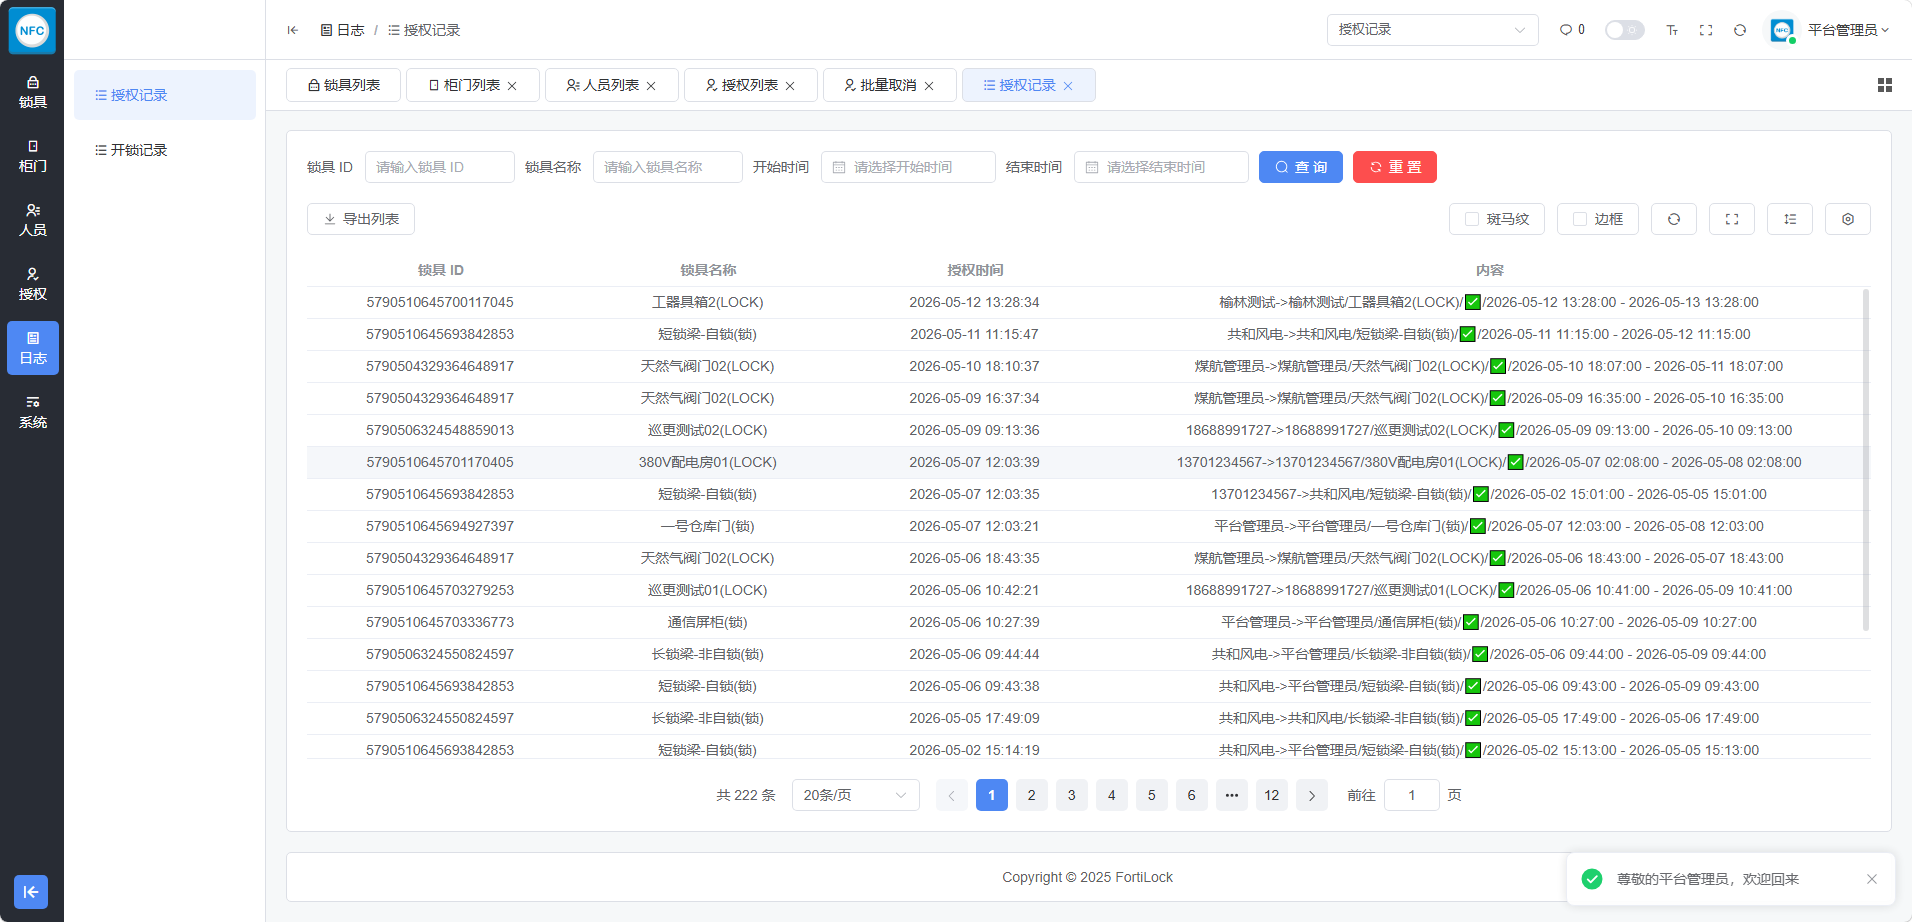Click the 前往 page number input

(x=1412, y=795)
